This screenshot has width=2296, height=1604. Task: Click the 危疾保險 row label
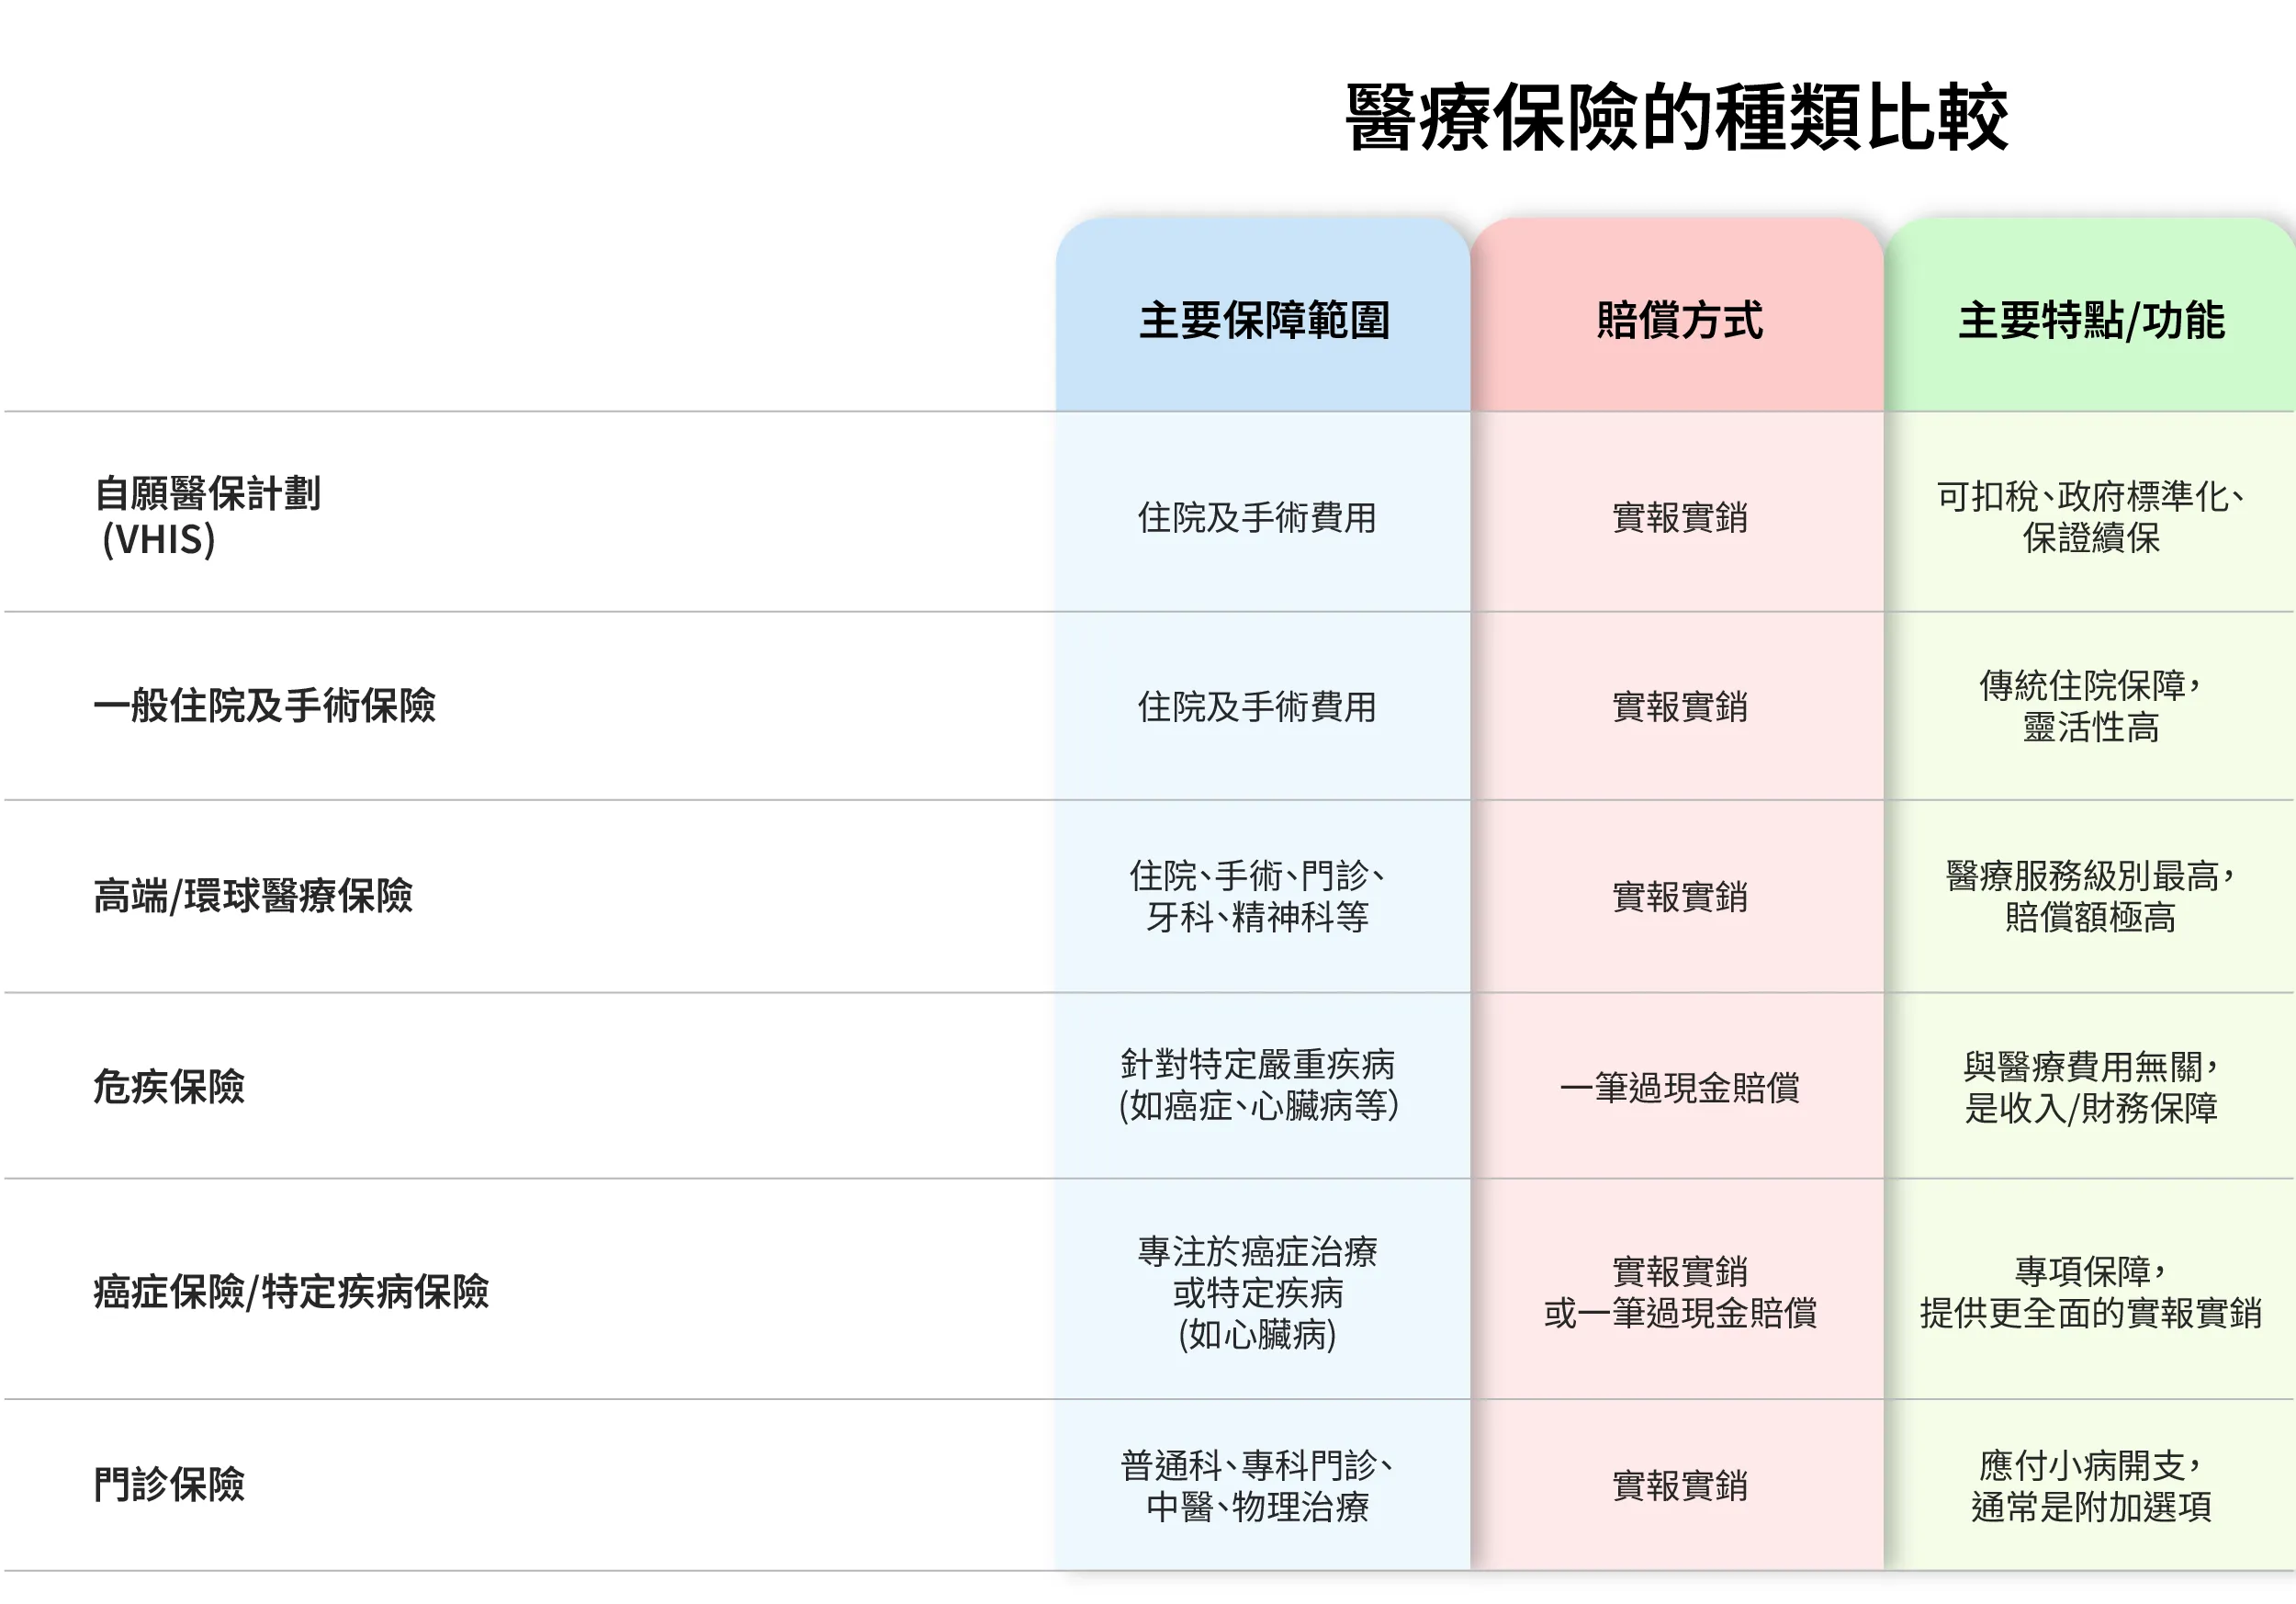(169, 1086)
